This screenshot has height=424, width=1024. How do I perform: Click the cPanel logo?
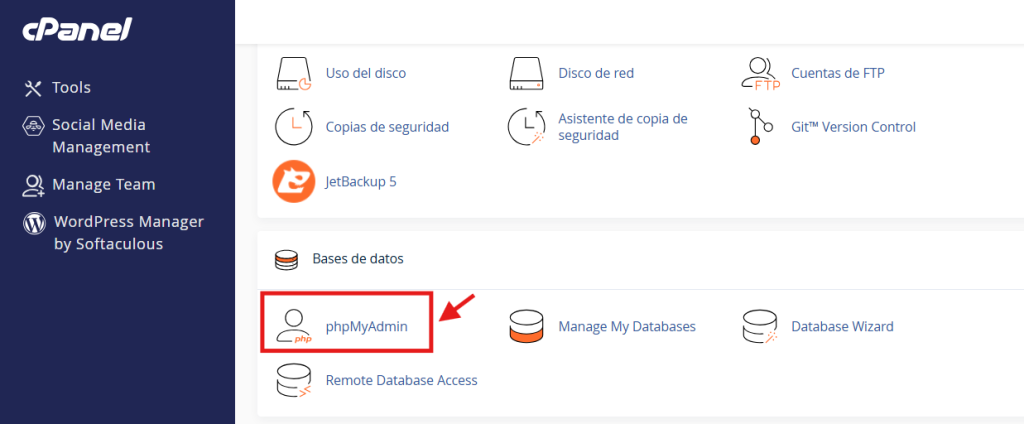tap(77, 30)
